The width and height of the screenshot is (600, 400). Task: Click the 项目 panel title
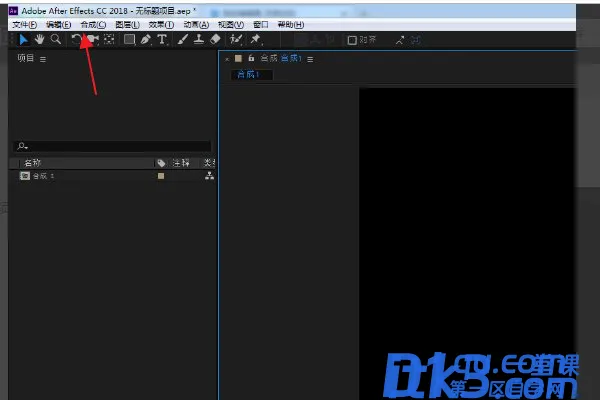point(26,58)
